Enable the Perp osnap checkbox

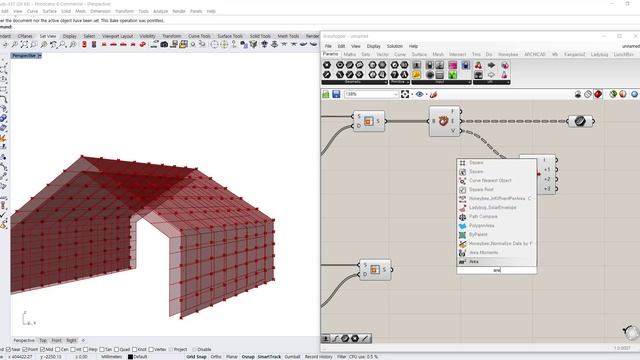[85, 349]
